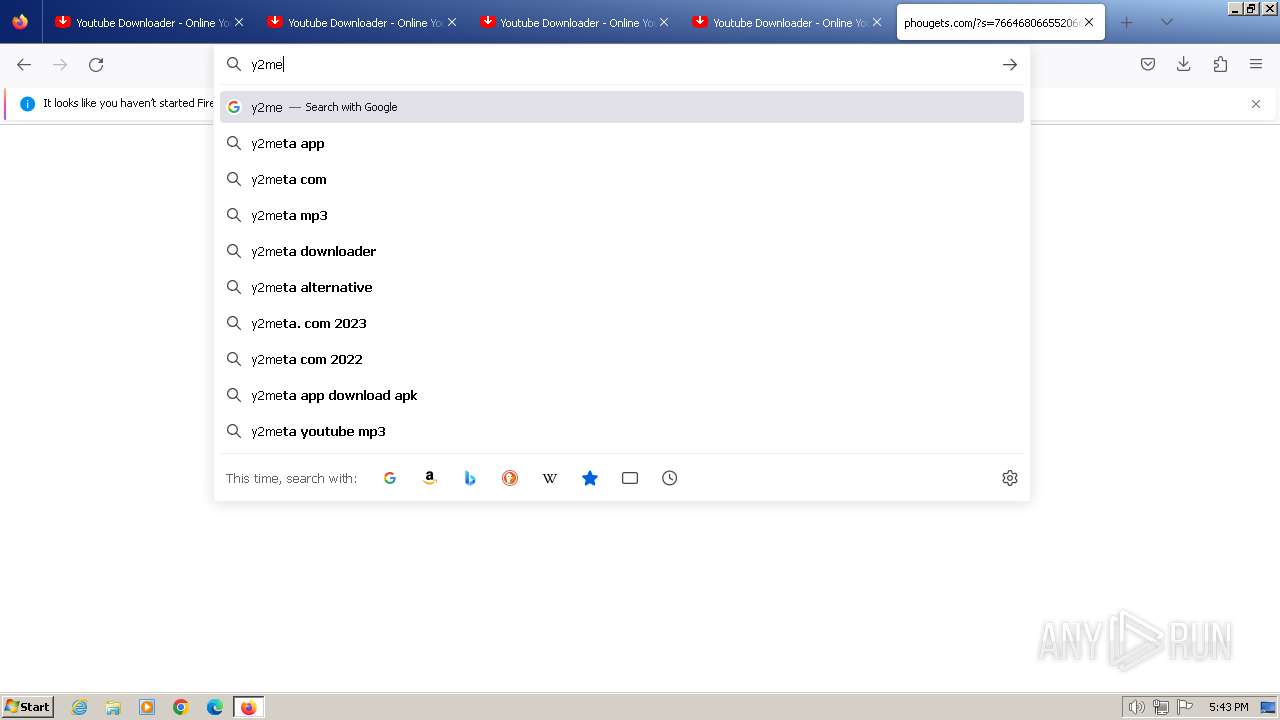Open the Windows Start menu
This screenshot has height=720, width=1280.
[x=27, y=706]
